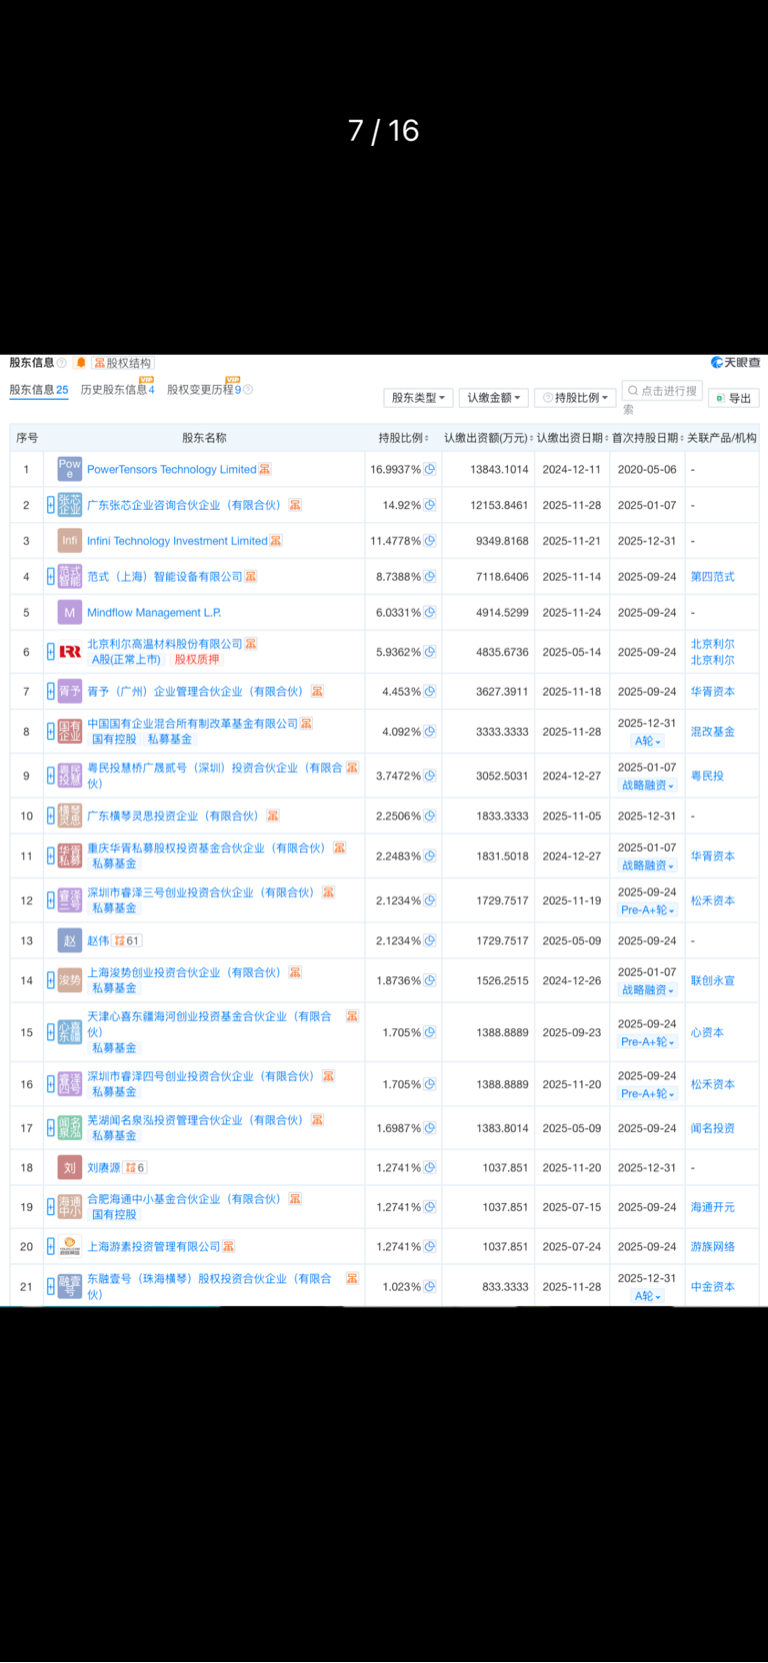The width and height of the screenshot is (768, 1663).
Task: Expand the A轮 tag in 中国国有企业混合所有制改革基金 row
Action: pos(648,741)
